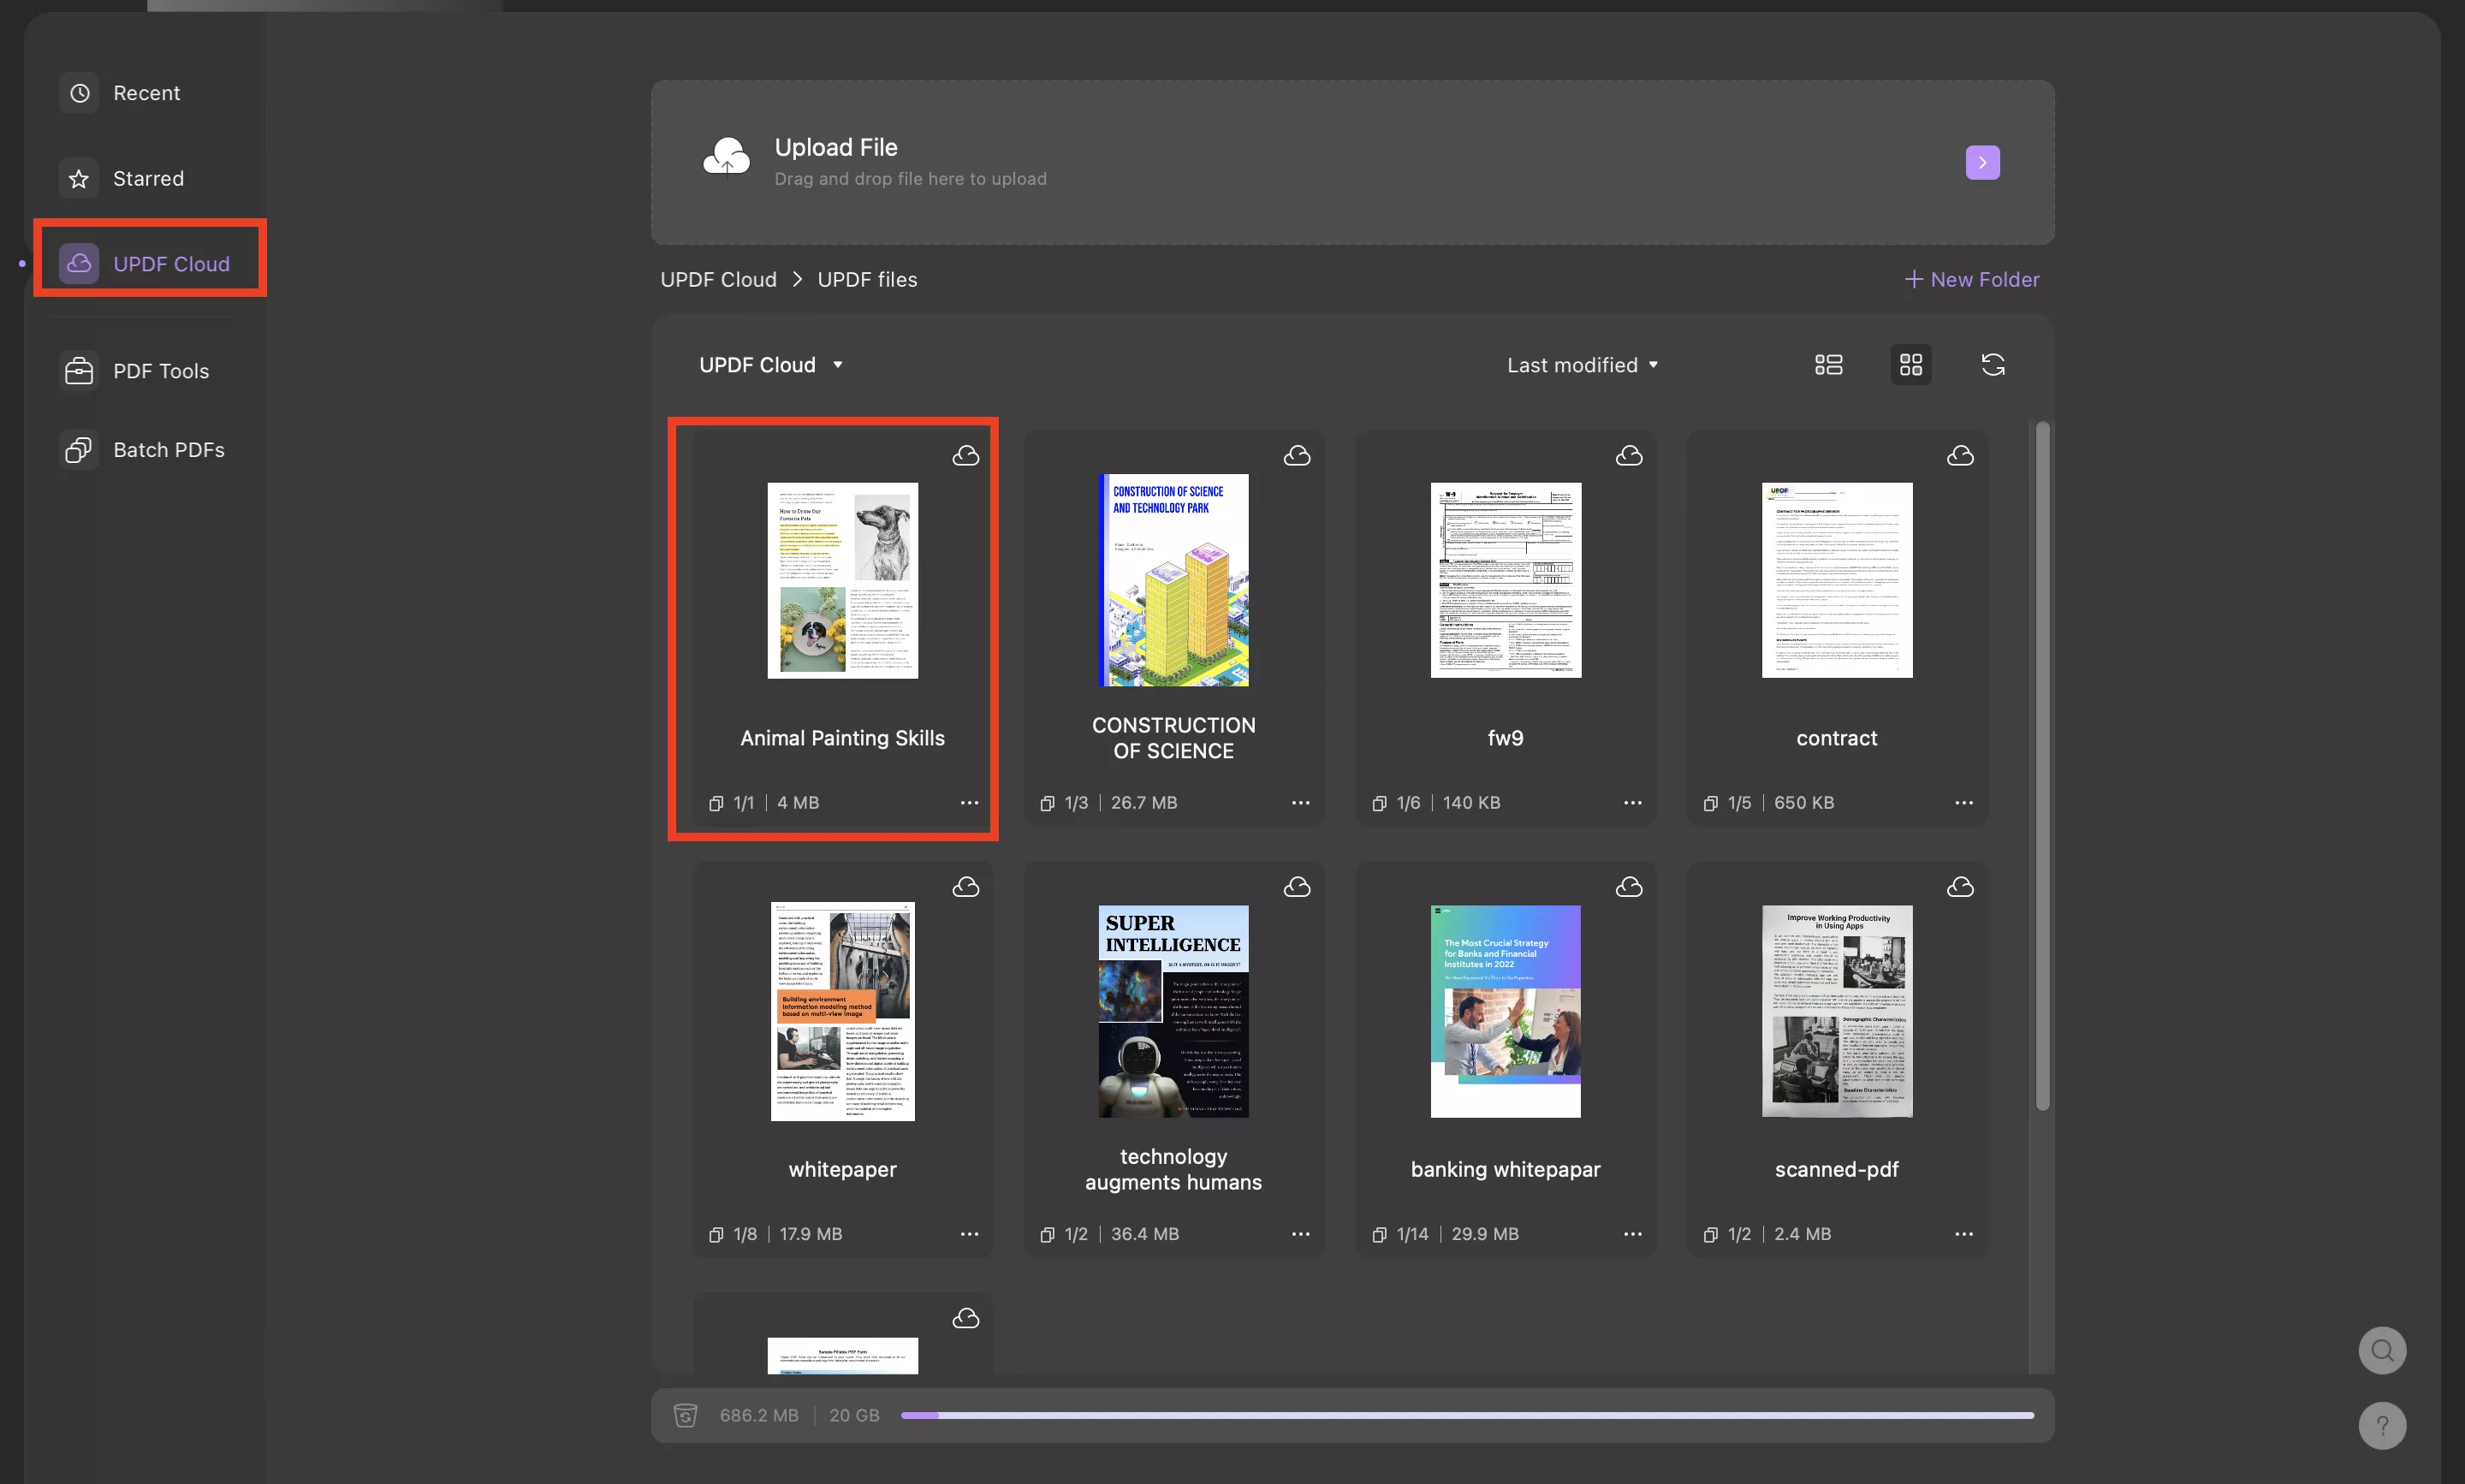Click cloud icon on banking whitepapar
2465x1484 pixels.
click(x=1629, y=887)
